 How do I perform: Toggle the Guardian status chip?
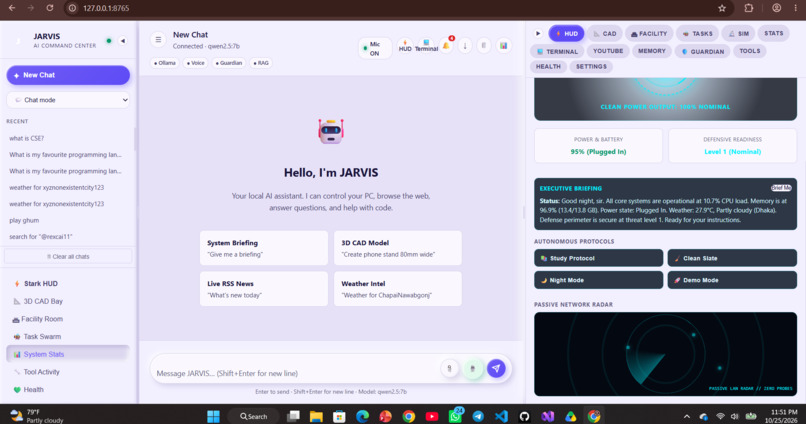point(229,63)
